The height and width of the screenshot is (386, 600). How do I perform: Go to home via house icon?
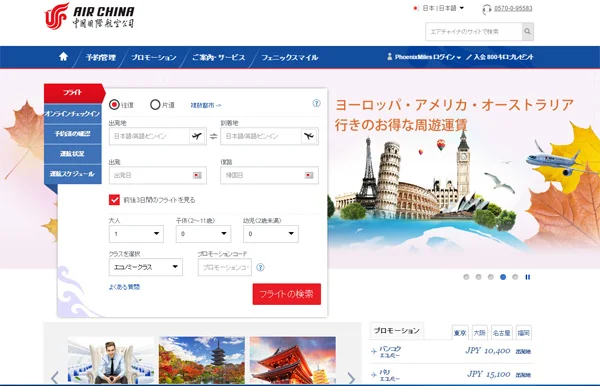(64, 57)
